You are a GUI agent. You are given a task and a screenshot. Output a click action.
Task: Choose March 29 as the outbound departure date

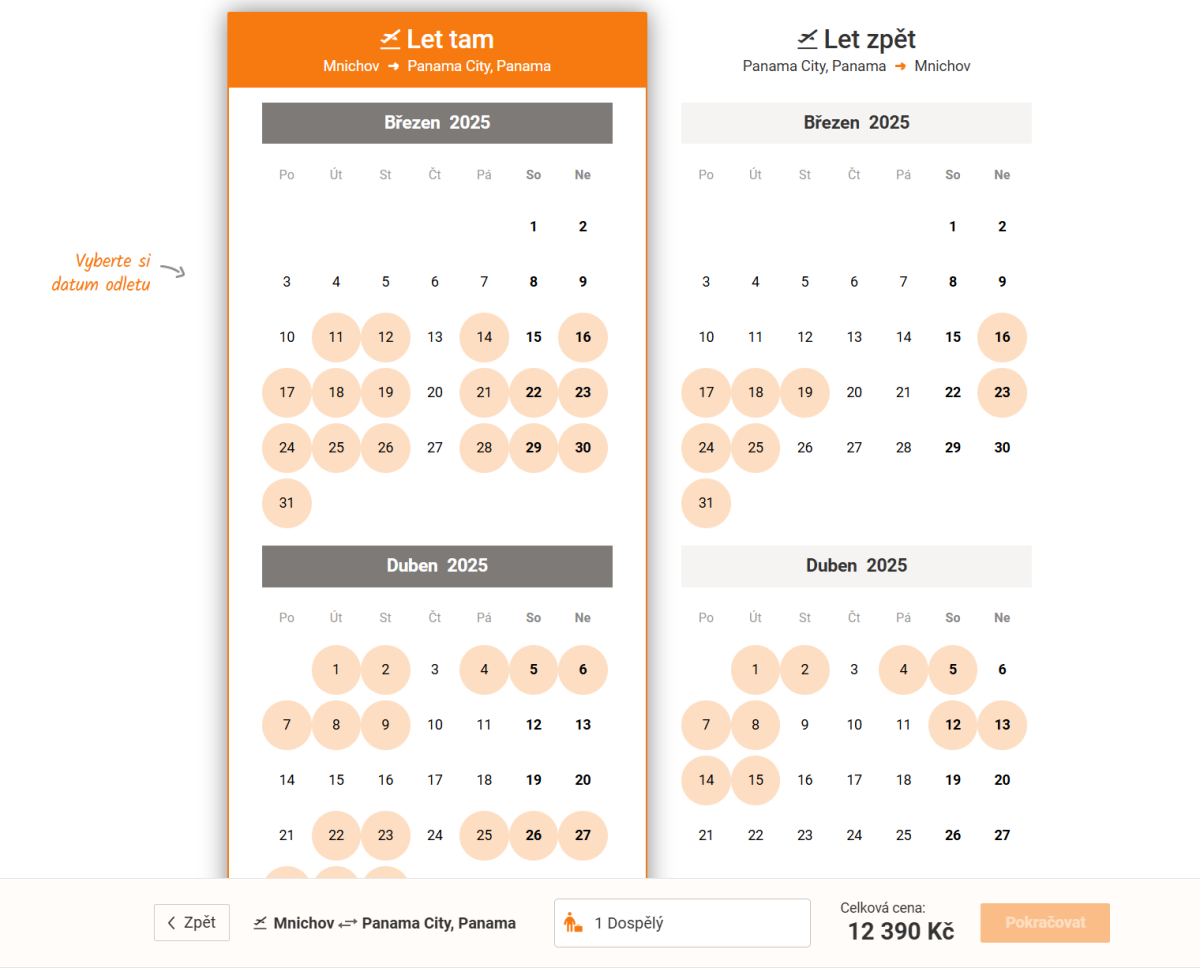(x=533, y=448)
